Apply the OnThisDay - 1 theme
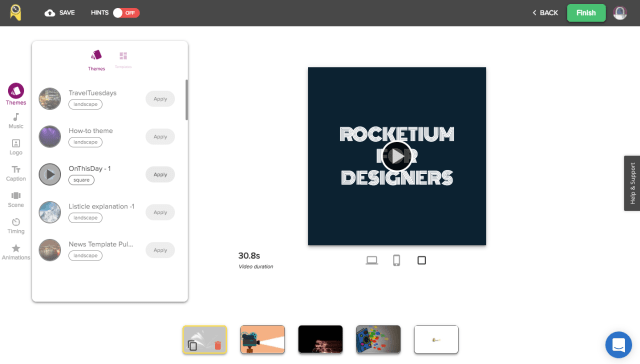The height and width of the screenshot is (364, 640). 160,174
